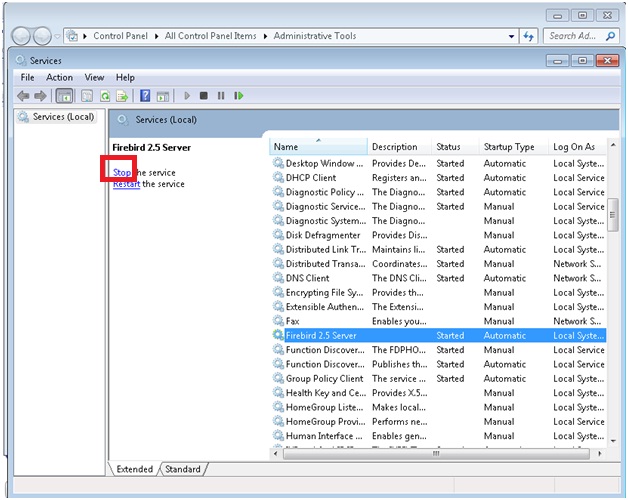Click the gear icon beside DNS Client
The height and width of the screenshot is (500, 628).
click(278, 278)
